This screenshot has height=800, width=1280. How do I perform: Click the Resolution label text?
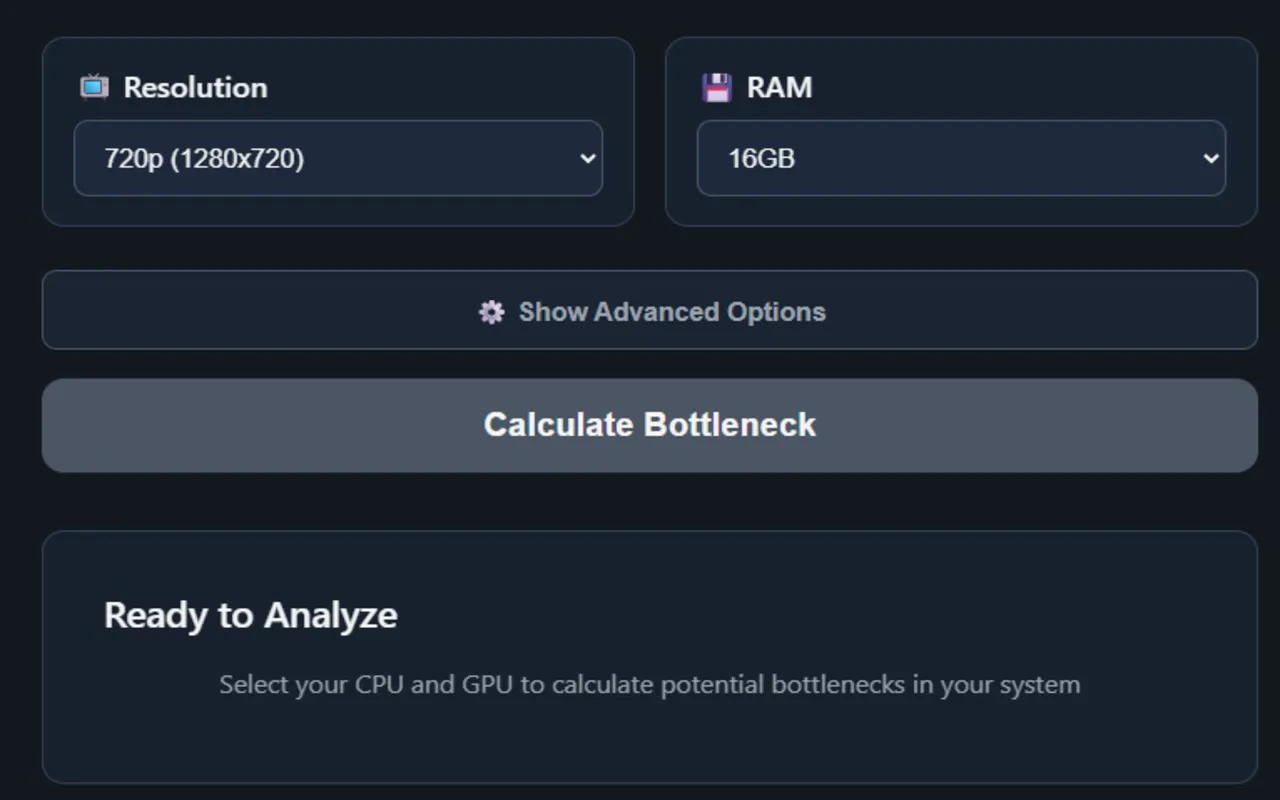pos(195,87)
